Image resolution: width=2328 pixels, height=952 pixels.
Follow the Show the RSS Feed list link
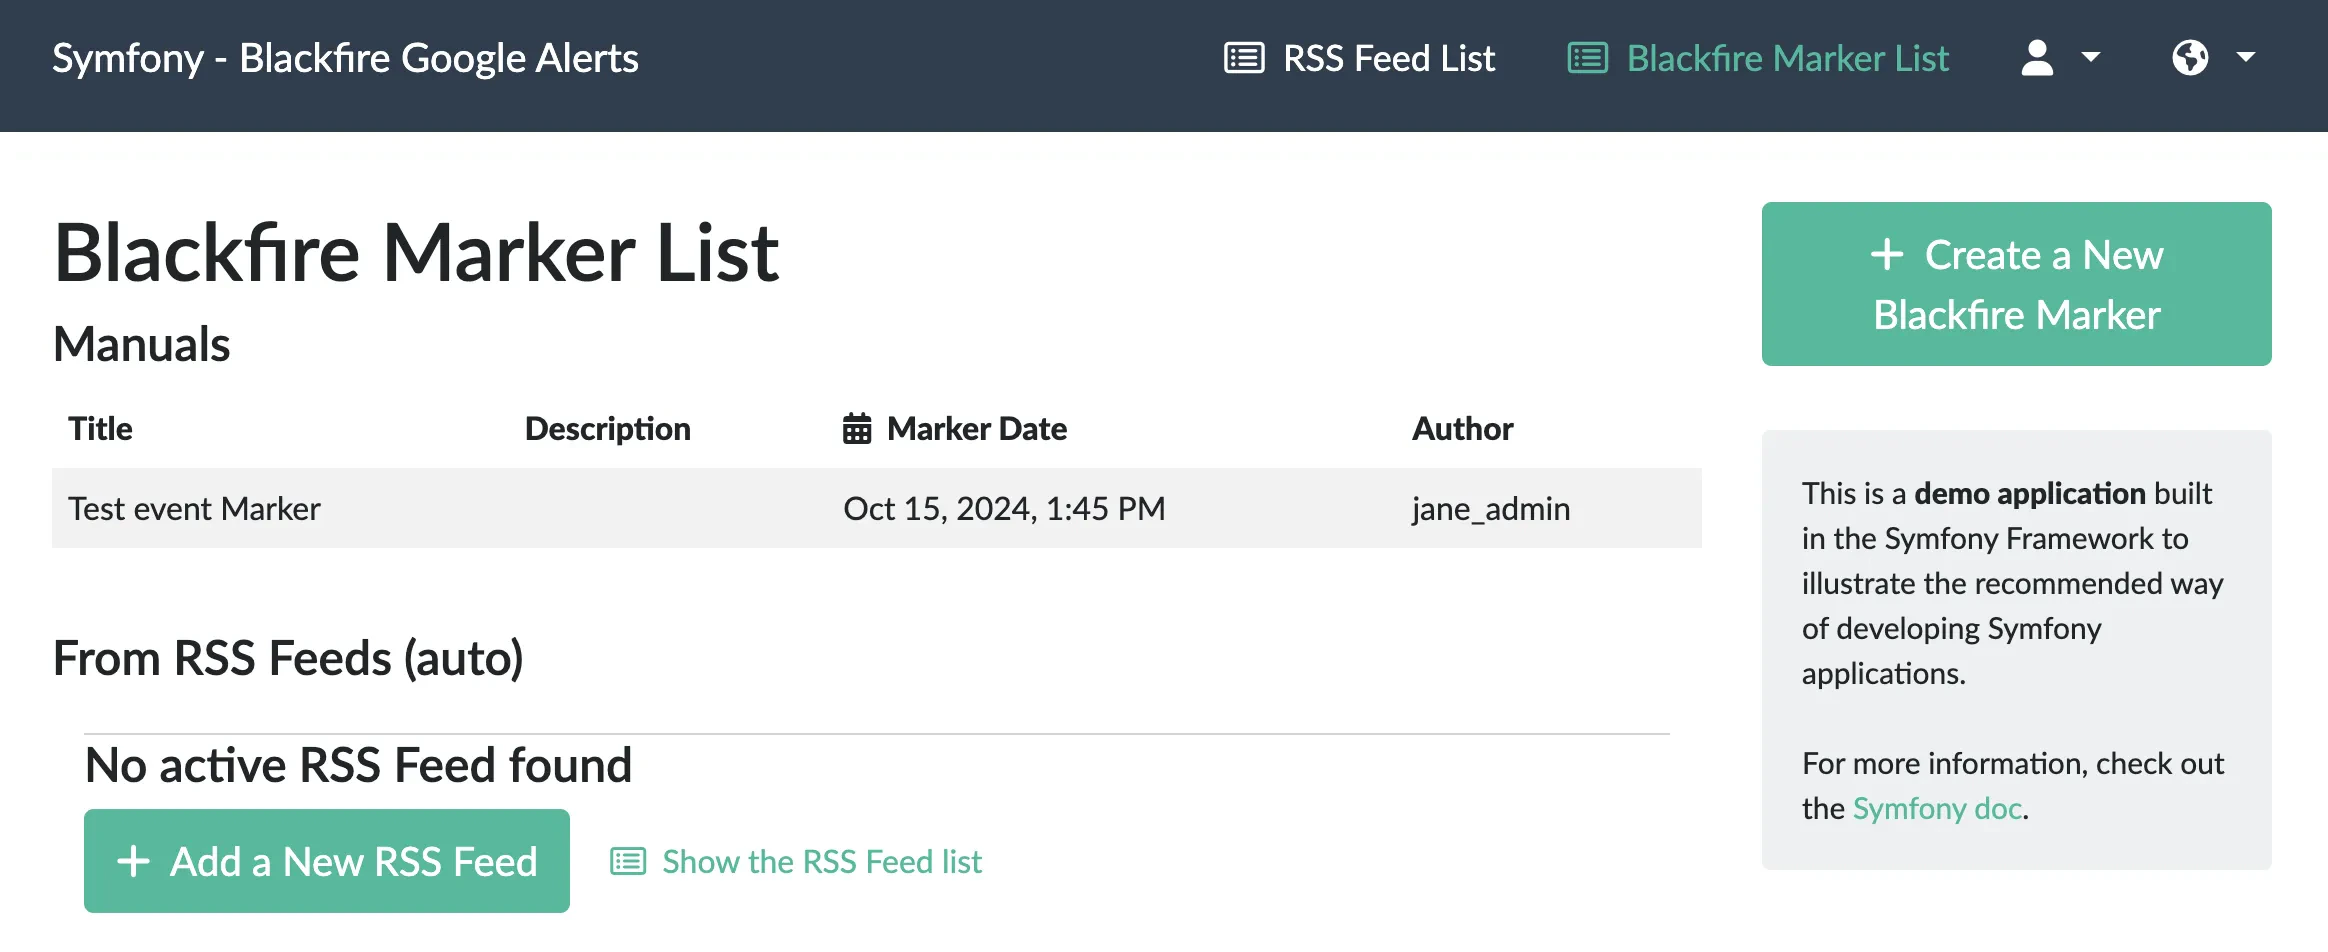point(821,862)
